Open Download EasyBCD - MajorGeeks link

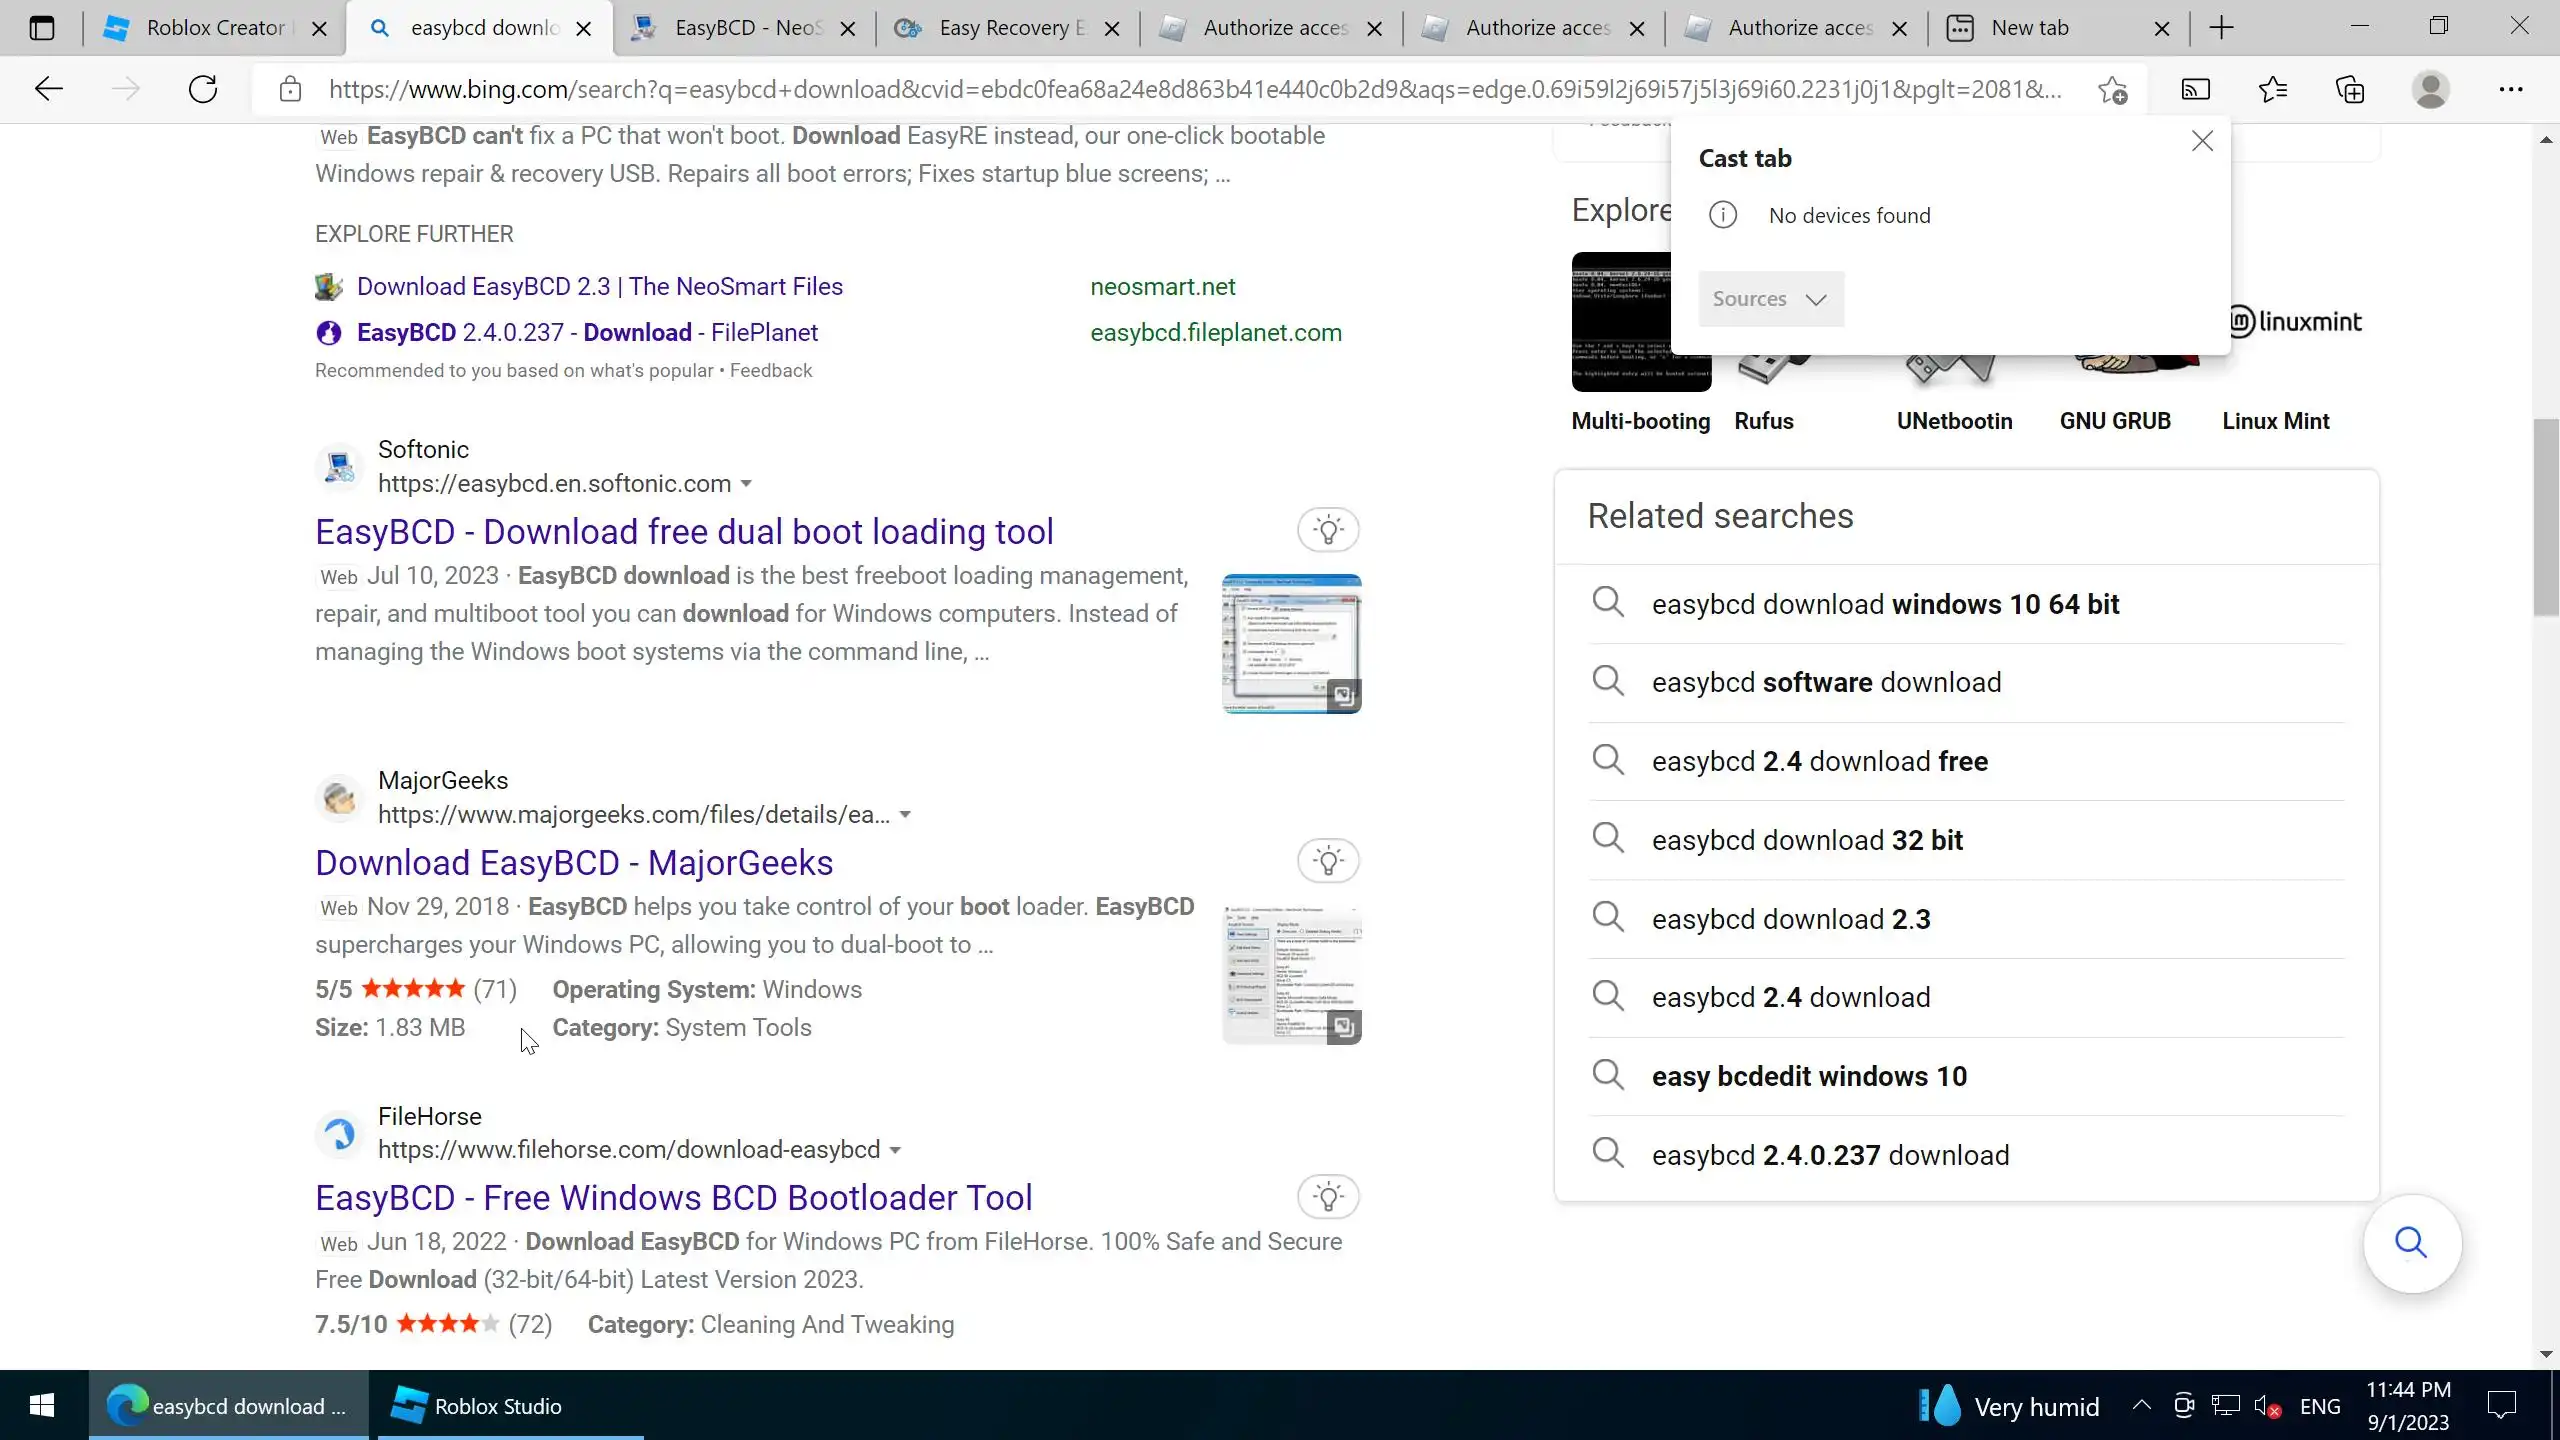574,862
